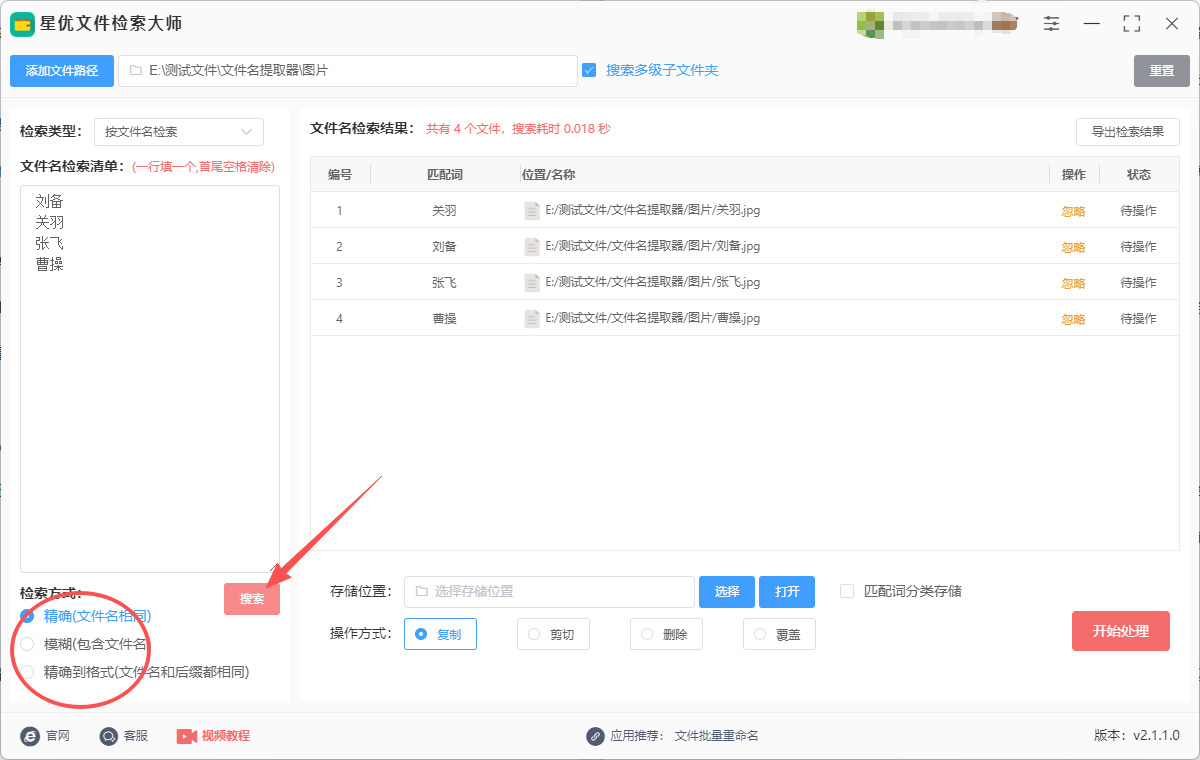Viewport: 1200px width, 760px height.
Task: Click the user avatar icon
Action: tap(870, 24)
